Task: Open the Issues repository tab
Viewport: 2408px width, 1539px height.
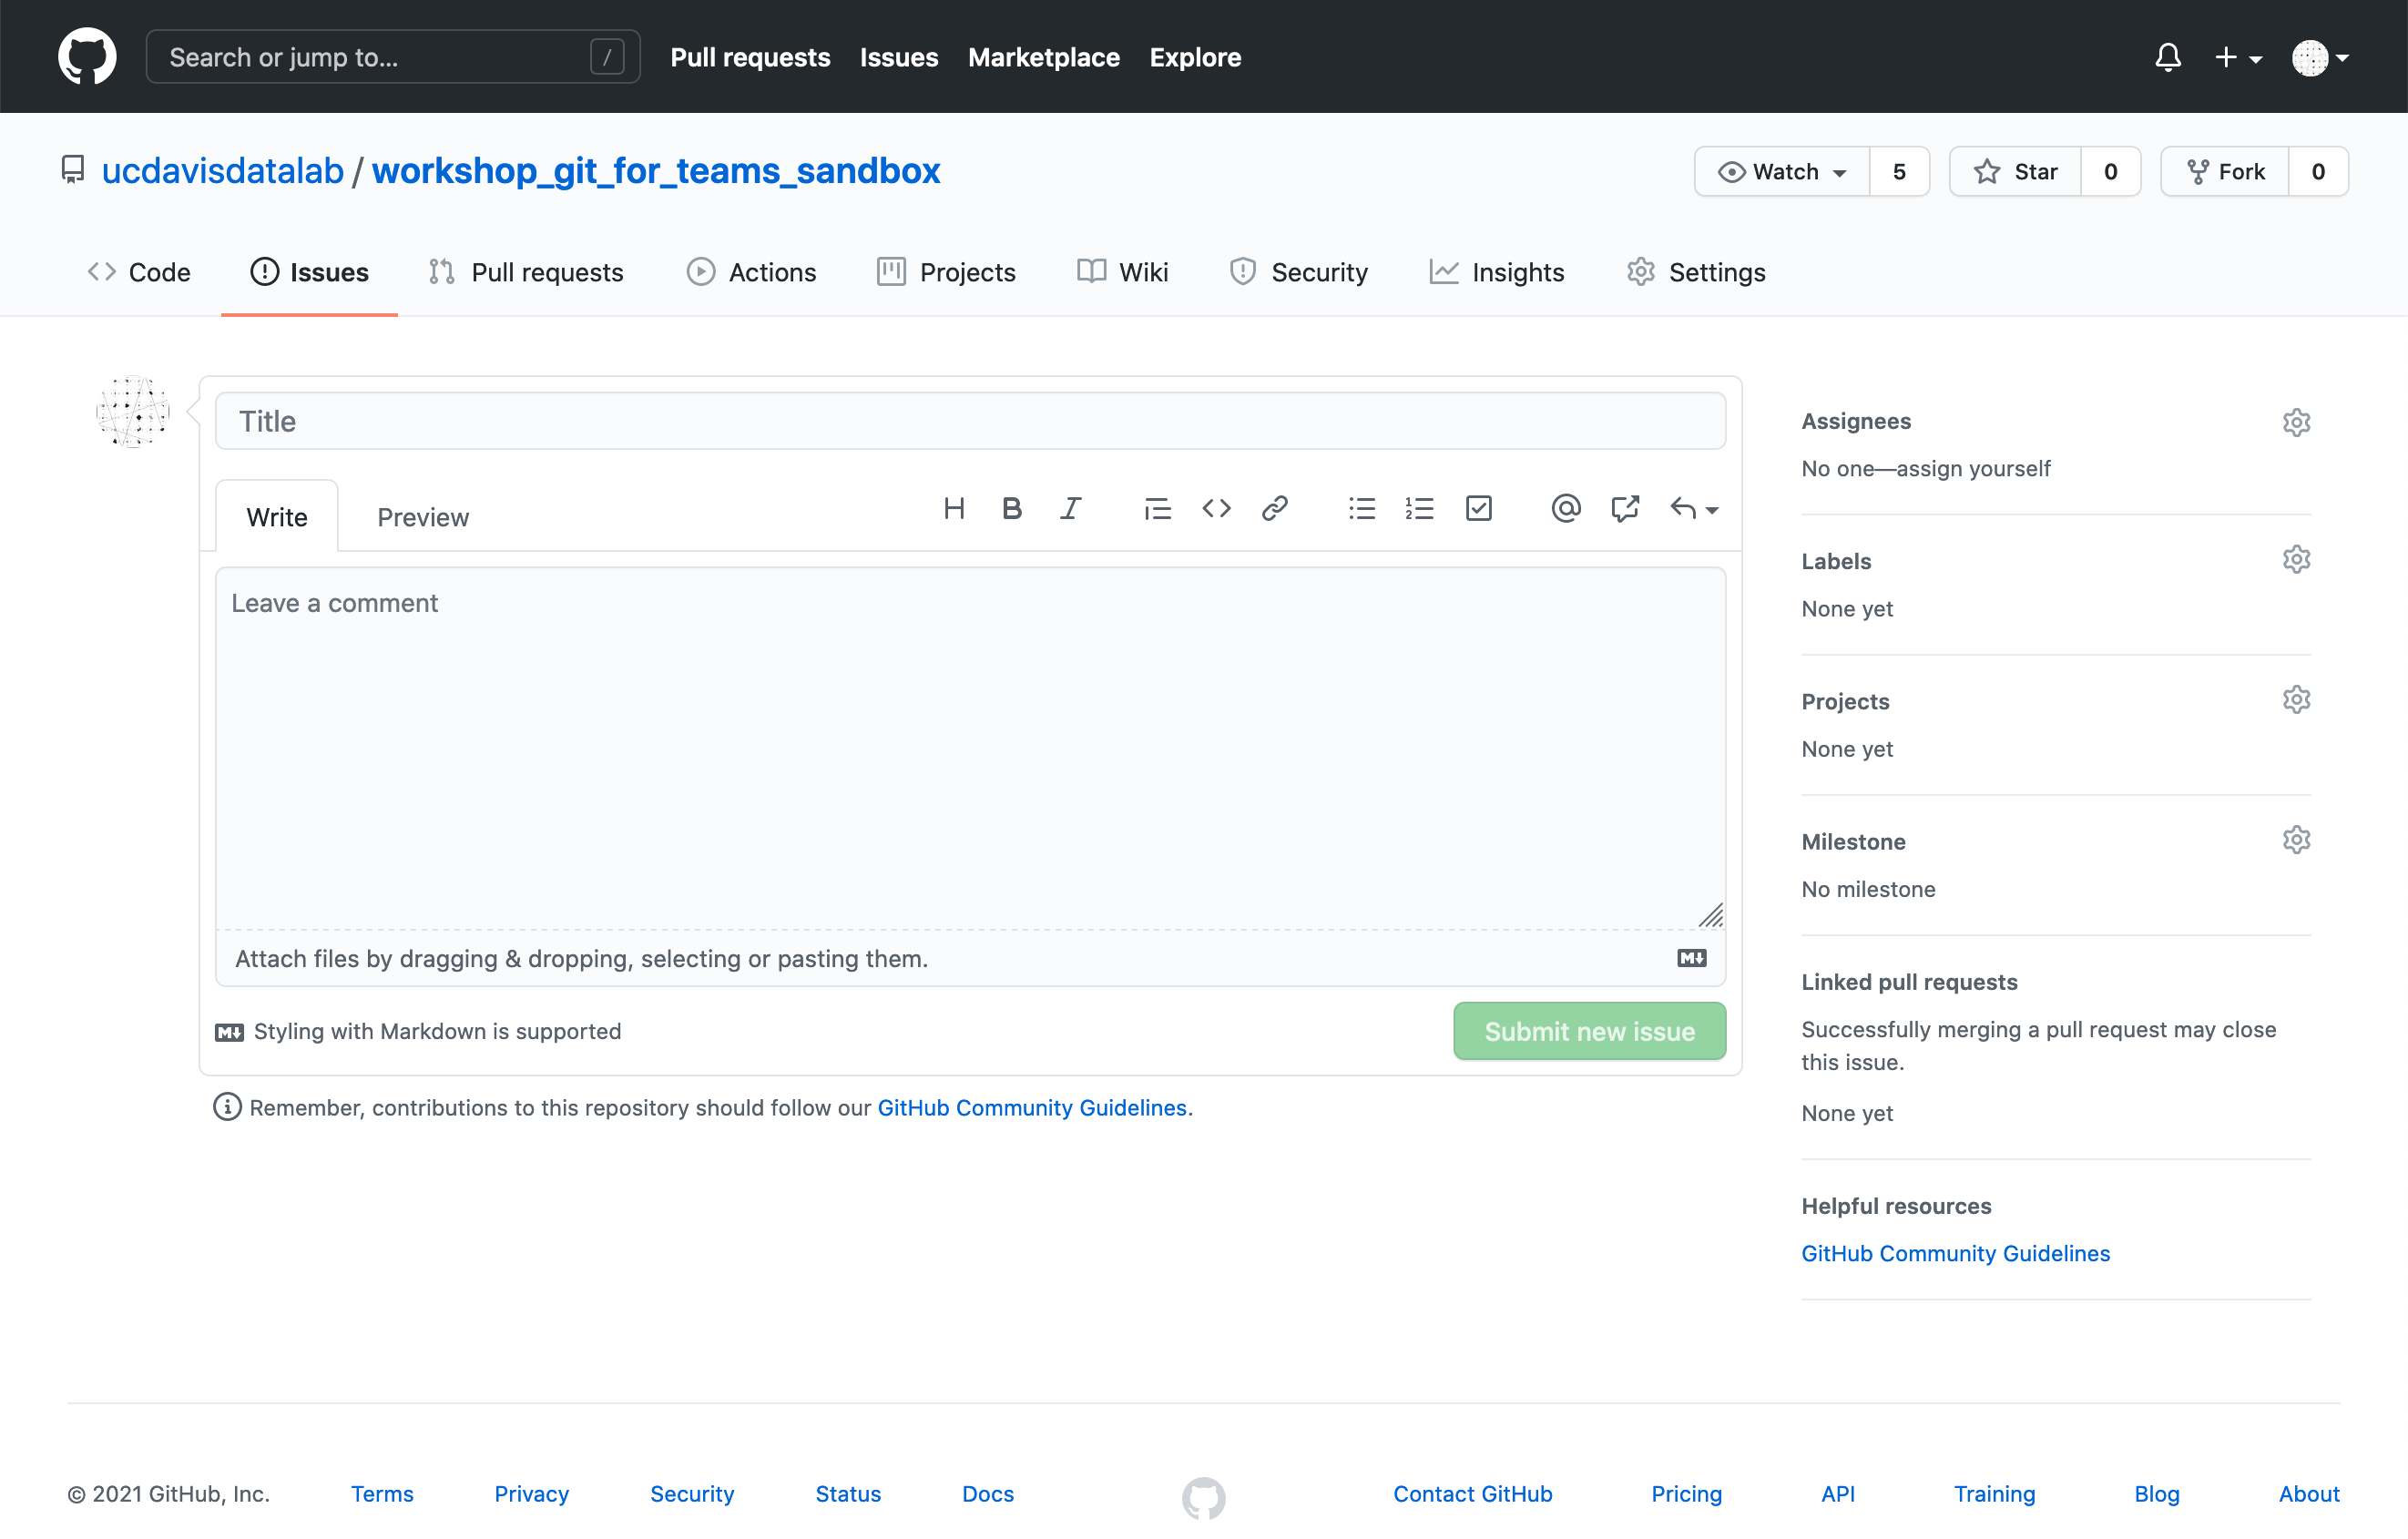Action: [x=309, y=272]
